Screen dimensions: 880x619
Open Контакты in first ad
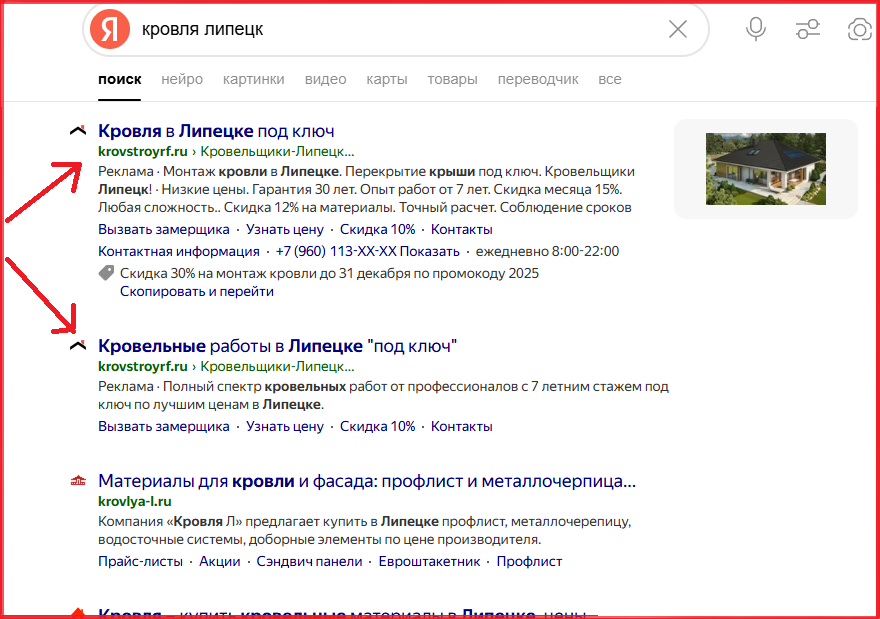coord(461,230)
